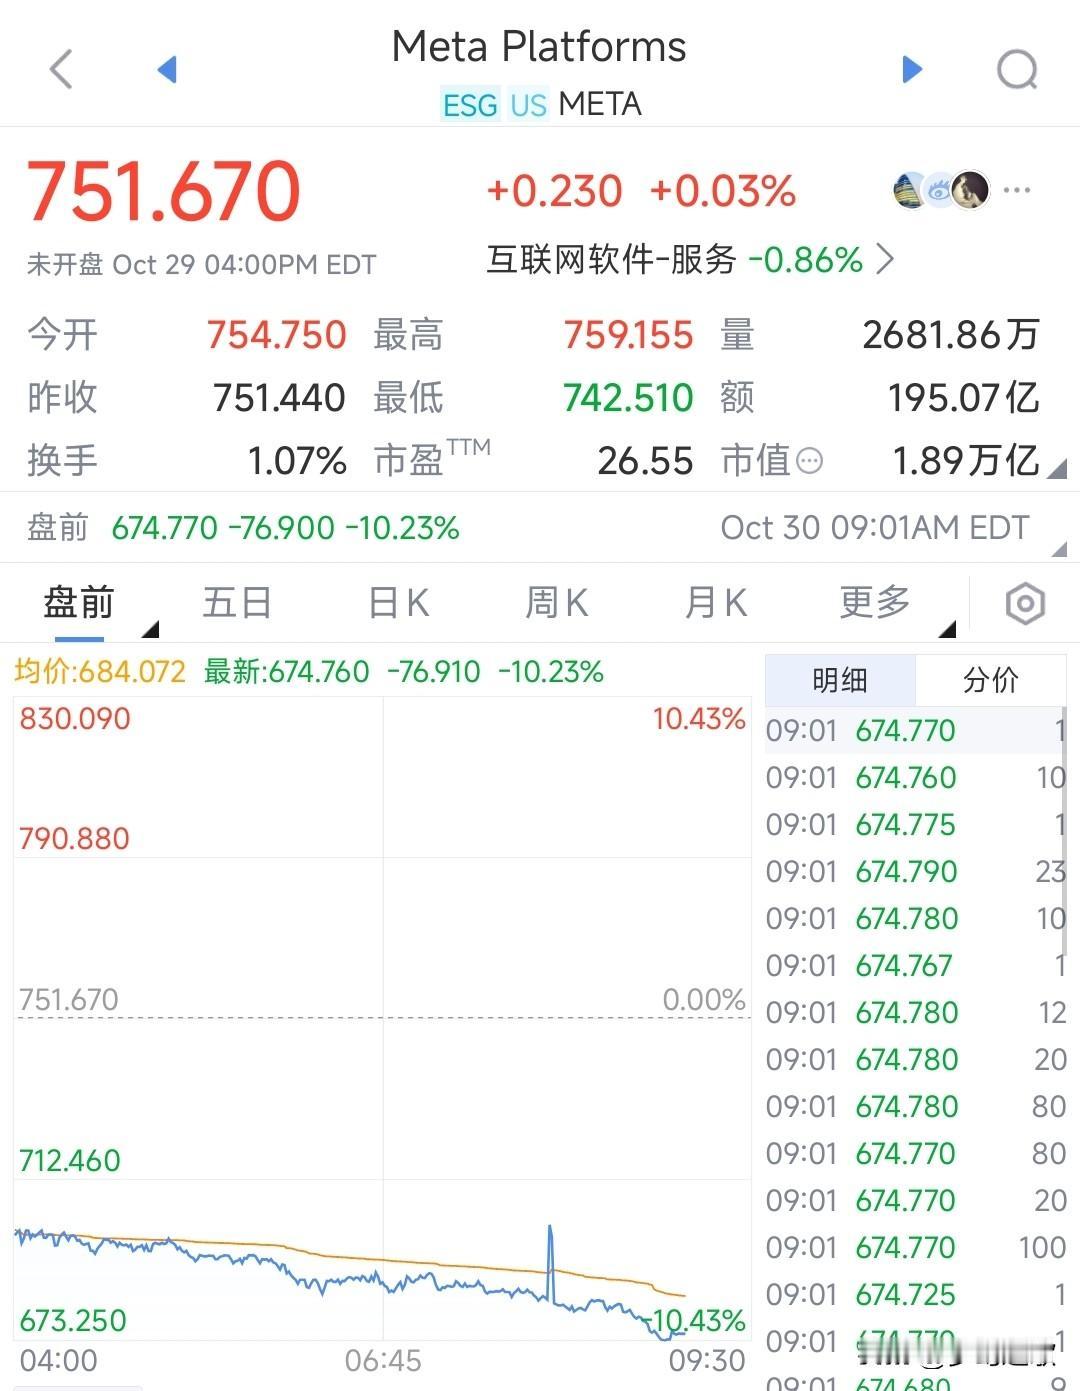Click the back arrow to leave Meta page
This screenshot has height=1391, width=1080.
pyautogui.click(x=60, y=68)
